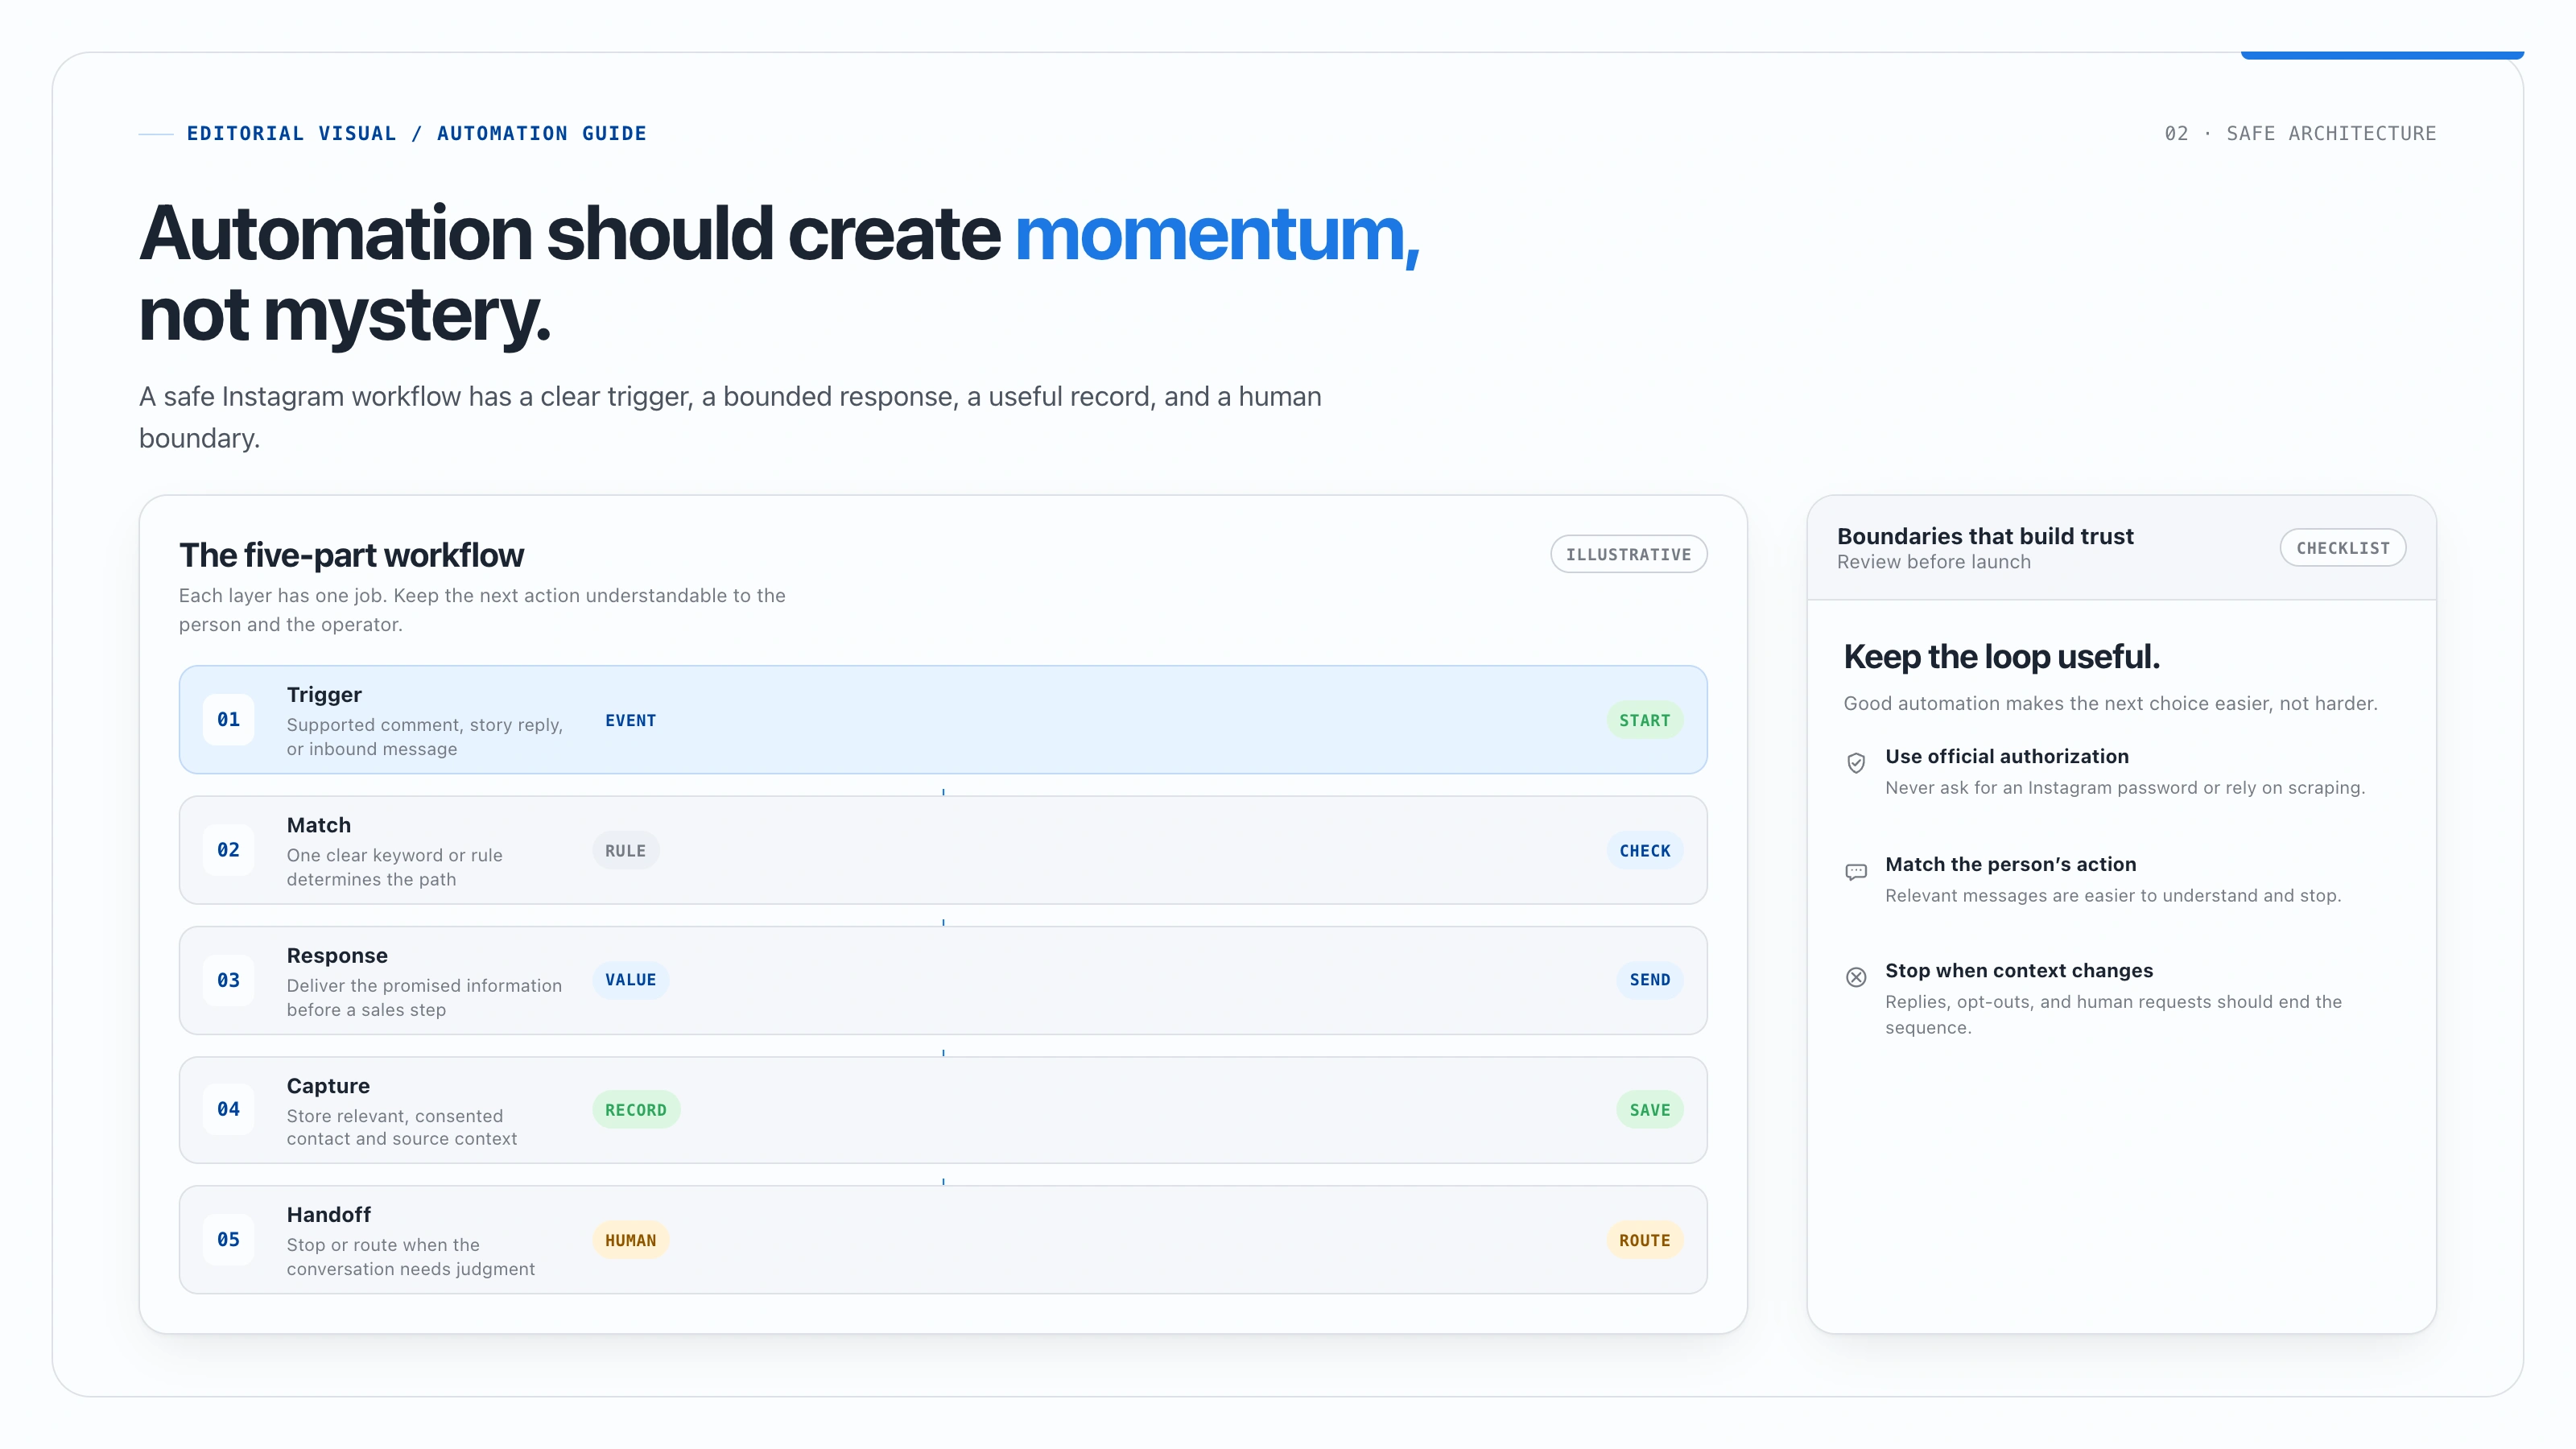Click the 04 step number badge
This screenshot has height=1449, width=2576.
click(x=228, y=1109)
